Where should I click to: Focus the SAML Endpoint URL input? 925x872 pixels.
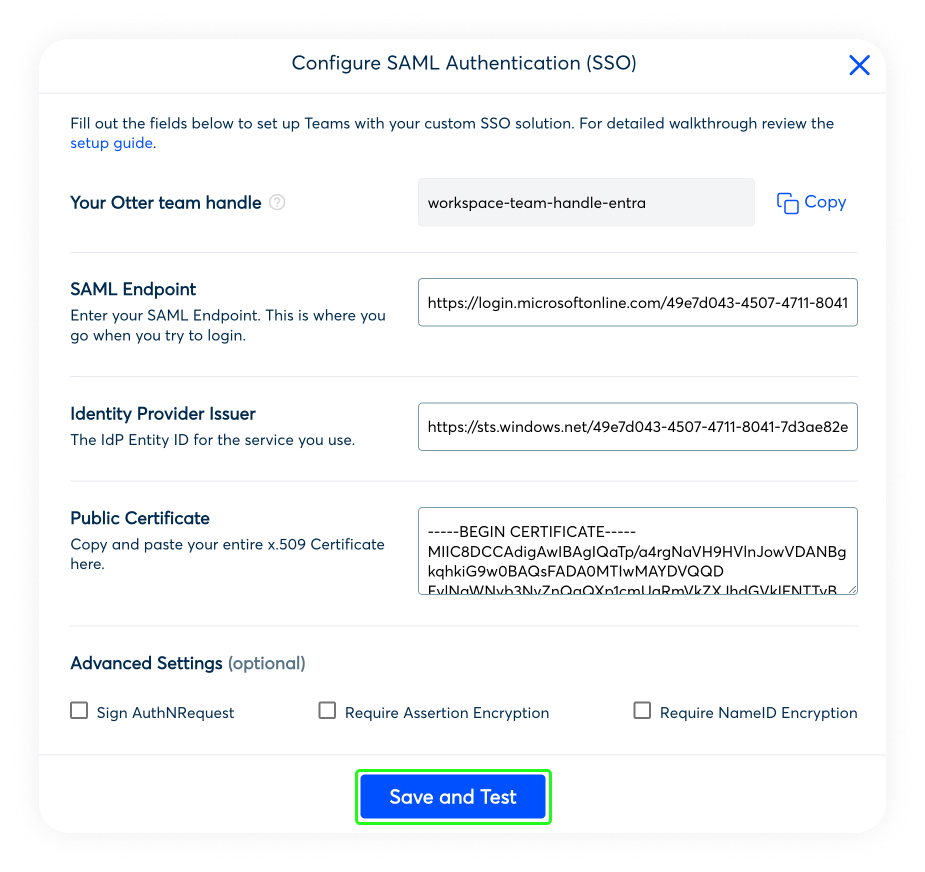[x=637, y=302]
